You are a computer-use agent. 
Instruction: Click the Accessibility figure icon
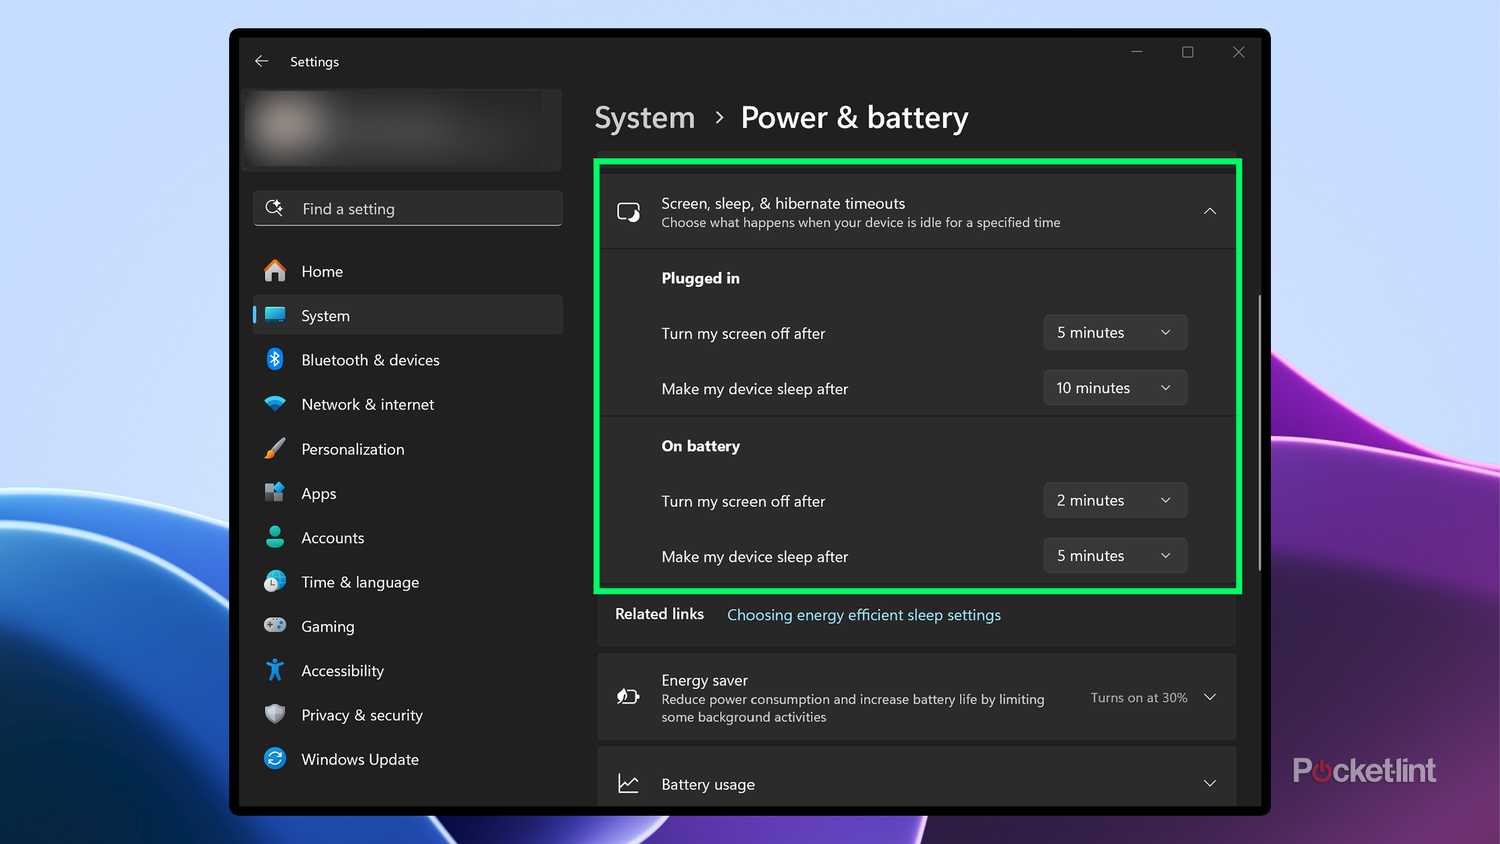(x=274, y=670)
